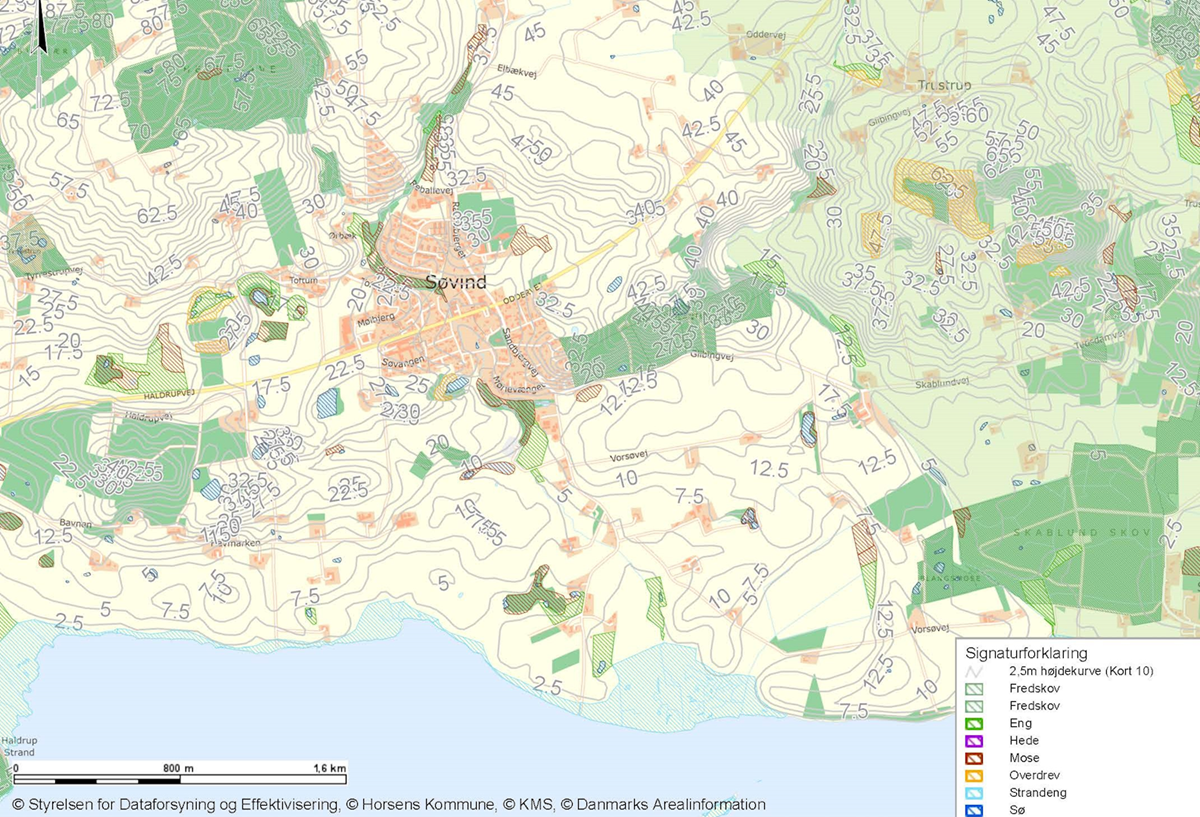This screenshot has width=1200, height=817.
Task: Click the north arrow compass icon
Action: [40, 28]
